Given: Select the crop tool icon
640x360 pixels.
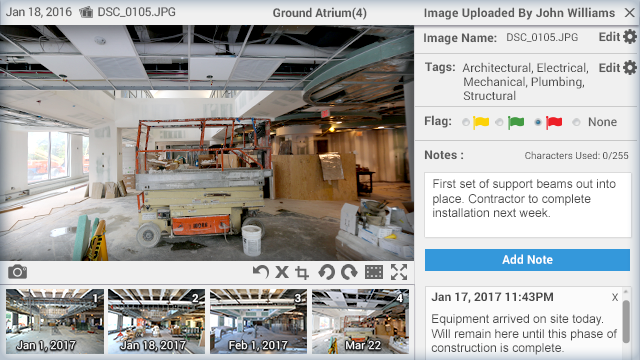Looking at the screenshot, I should click(x=302, y=272).
